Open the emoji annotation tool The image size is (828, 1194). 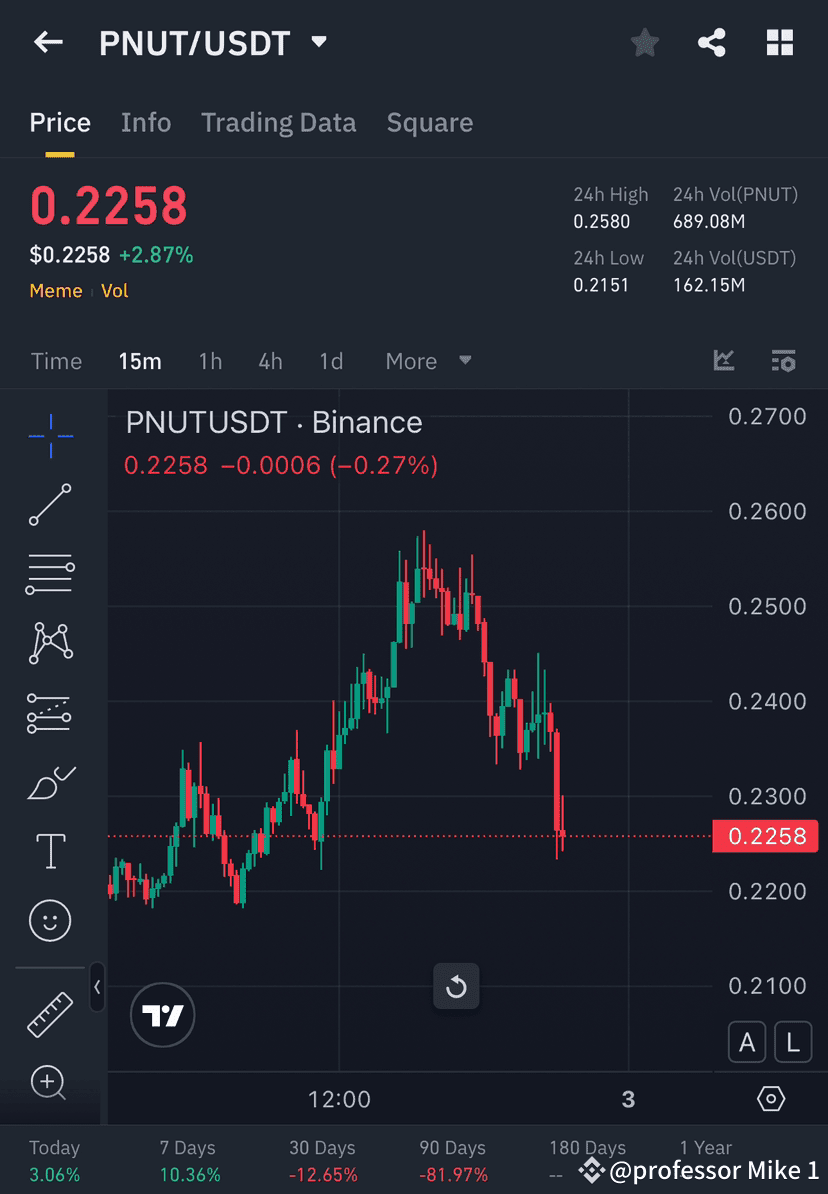pyautogui.click(x=50, y=920)
